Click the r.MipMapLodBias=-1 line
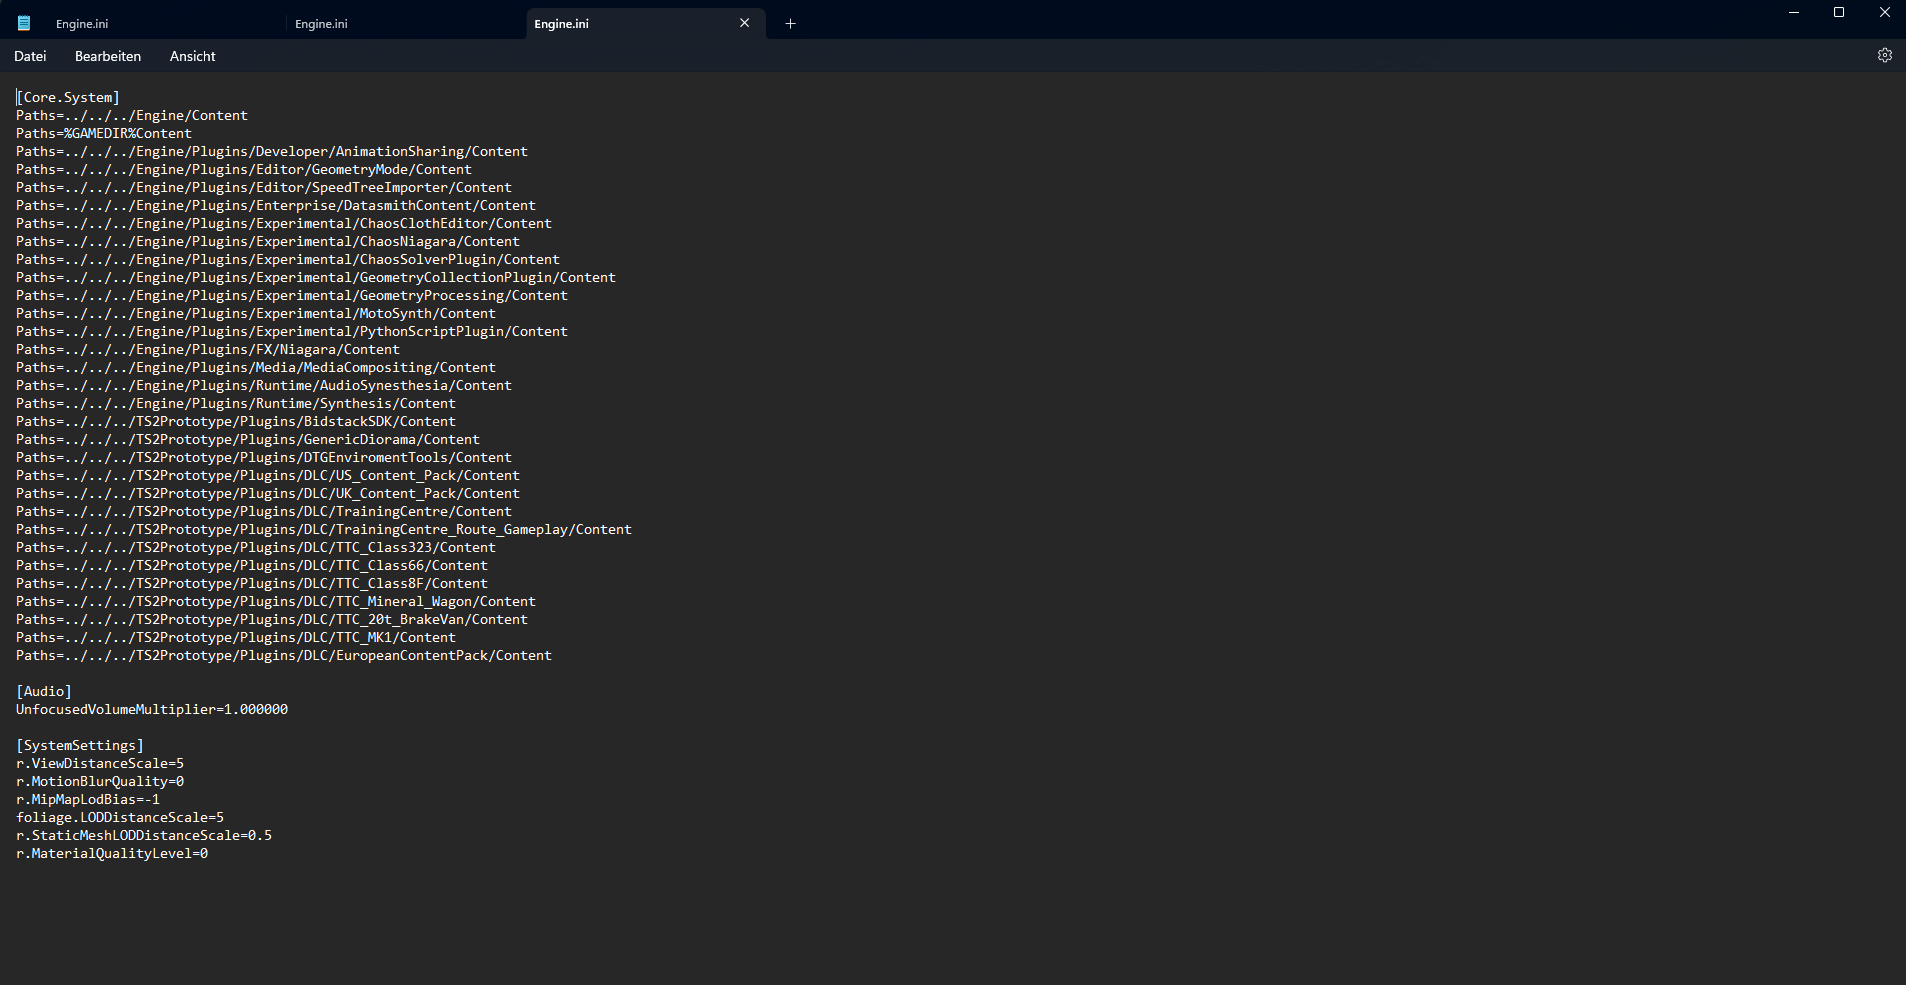The height and width of the screenshot is (985, 1906). pyautogui.click(x=88, y=799)
